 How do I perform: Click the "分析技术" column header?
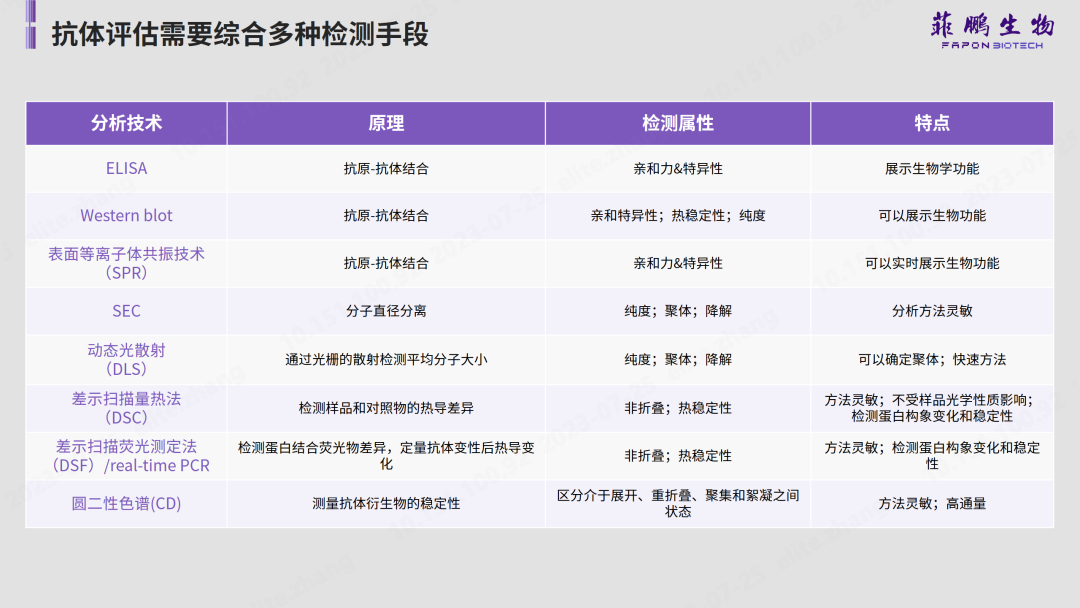[126, 123]
